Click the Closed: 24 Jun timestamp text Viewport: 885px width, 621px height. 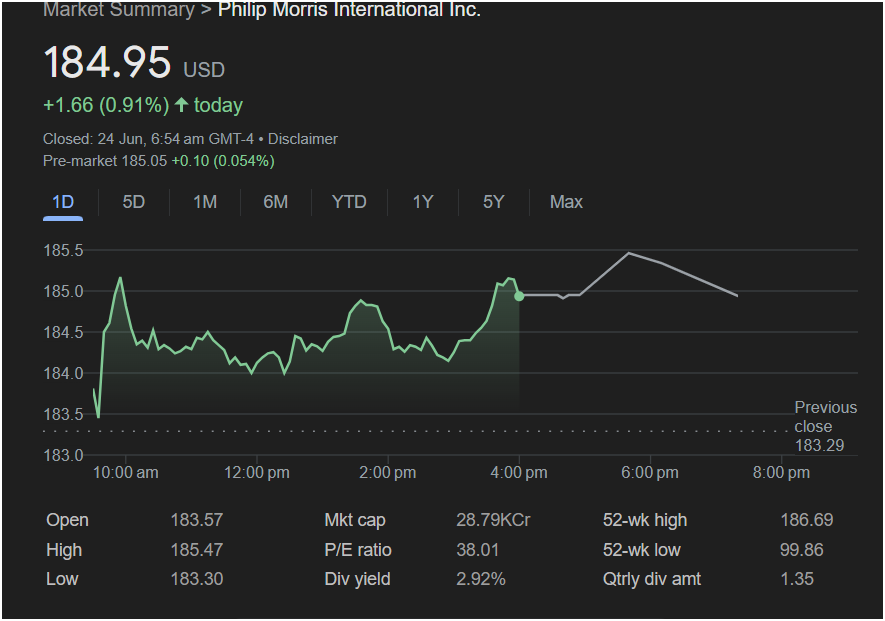click(148, 139)
